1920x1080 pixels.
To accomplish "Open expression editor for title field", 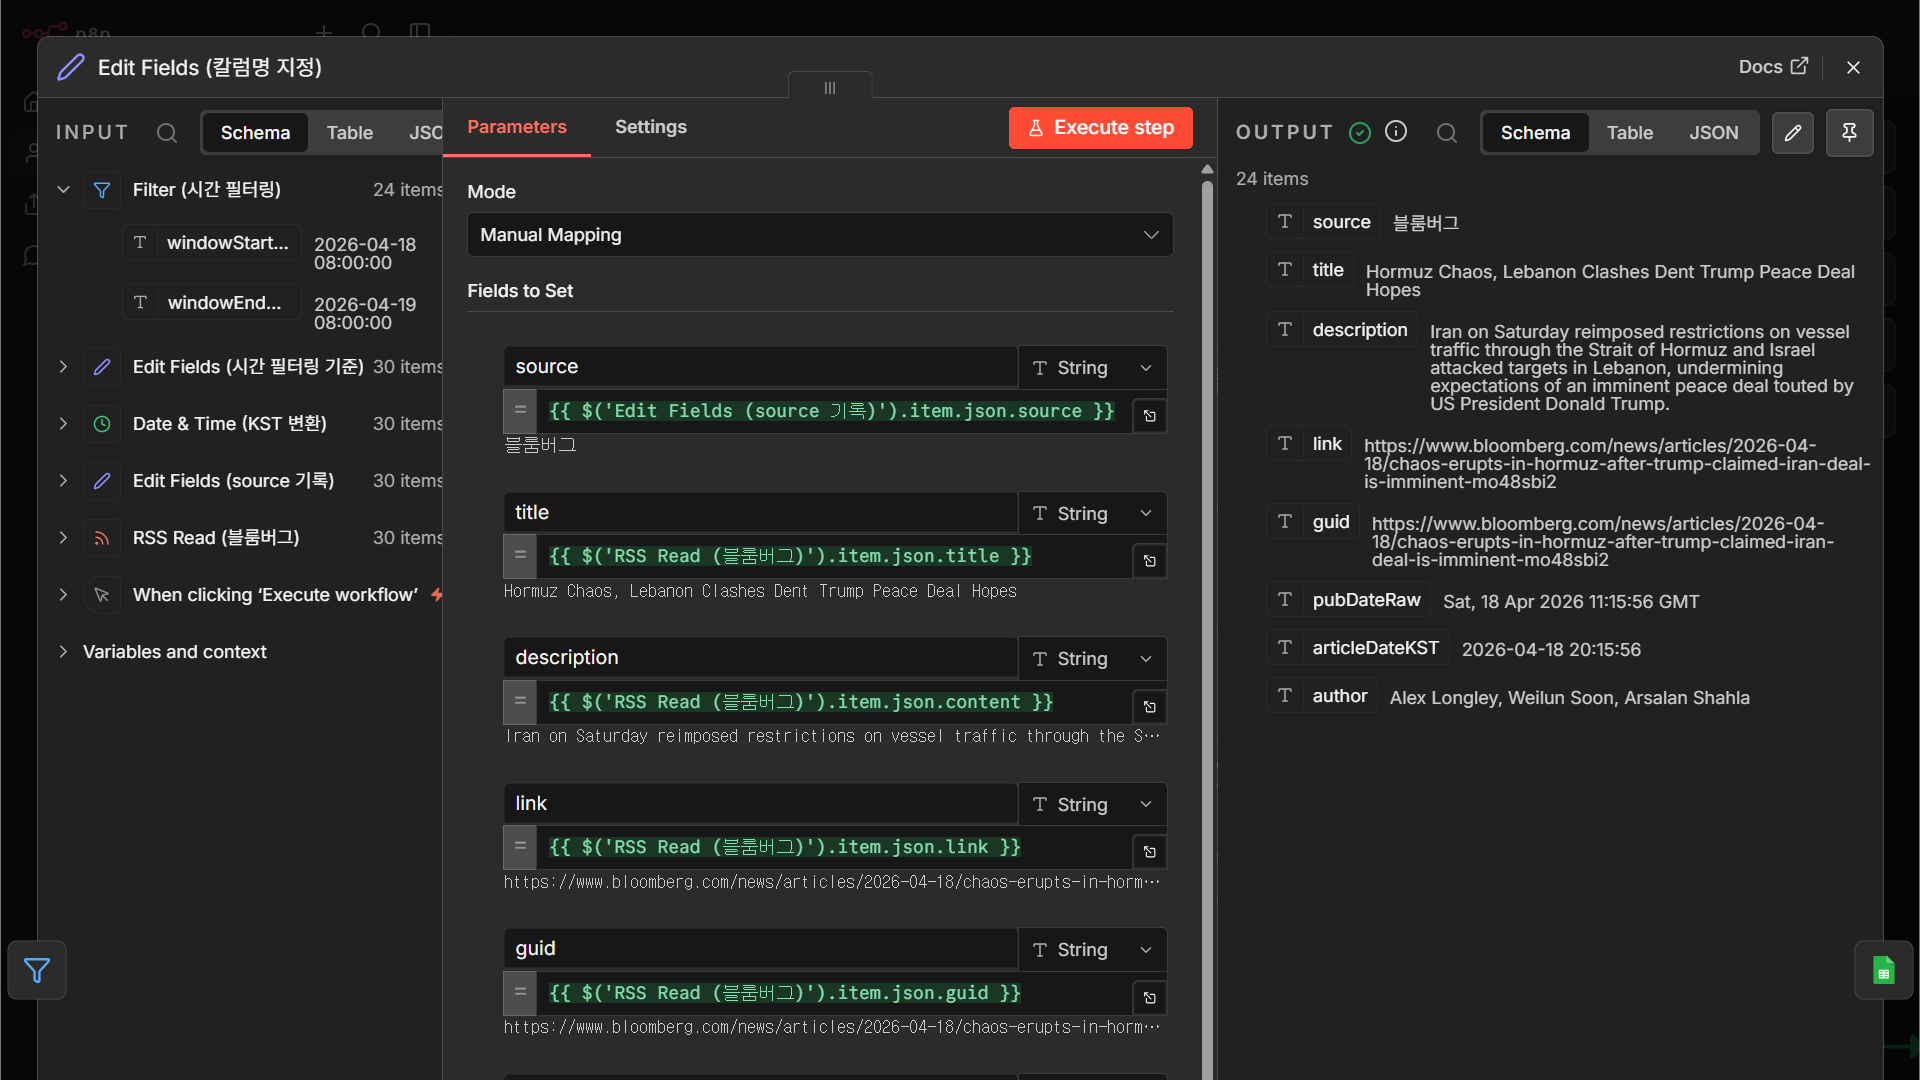I will pyautogui.click(x=1150, y=561).
